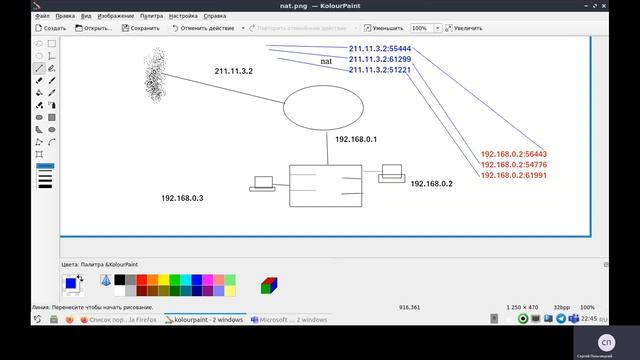Click the clock showing 22:45

click(x=589, y=319)
